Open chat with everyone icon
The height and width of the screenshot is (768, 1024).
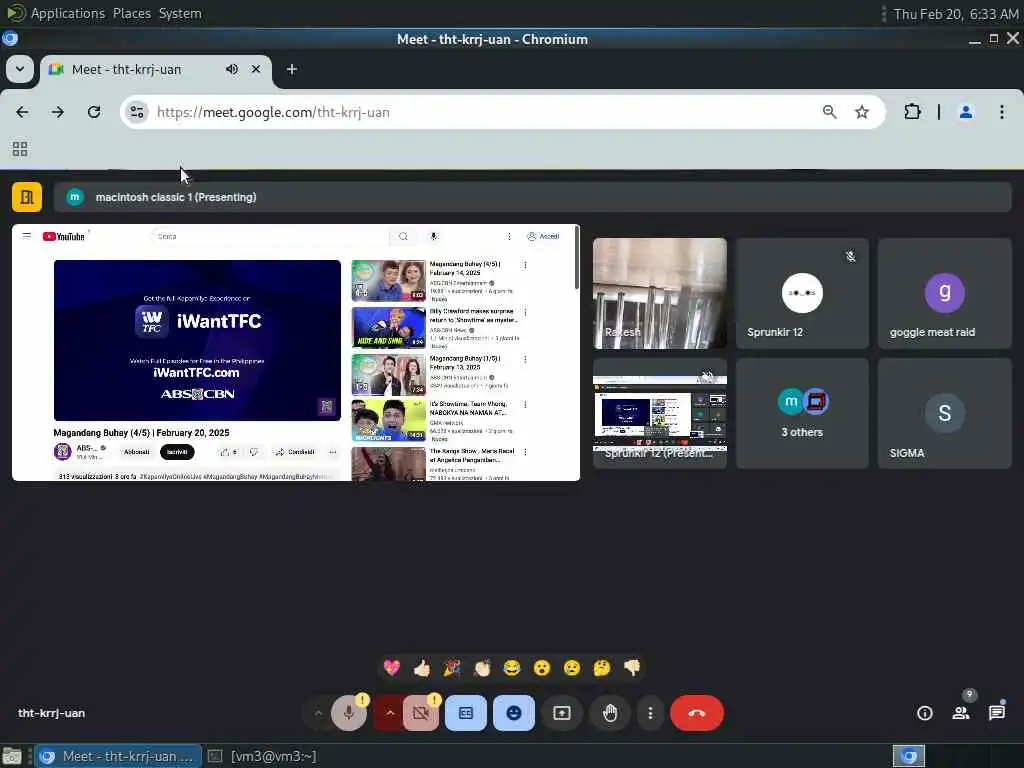click(x=997, y=713)
